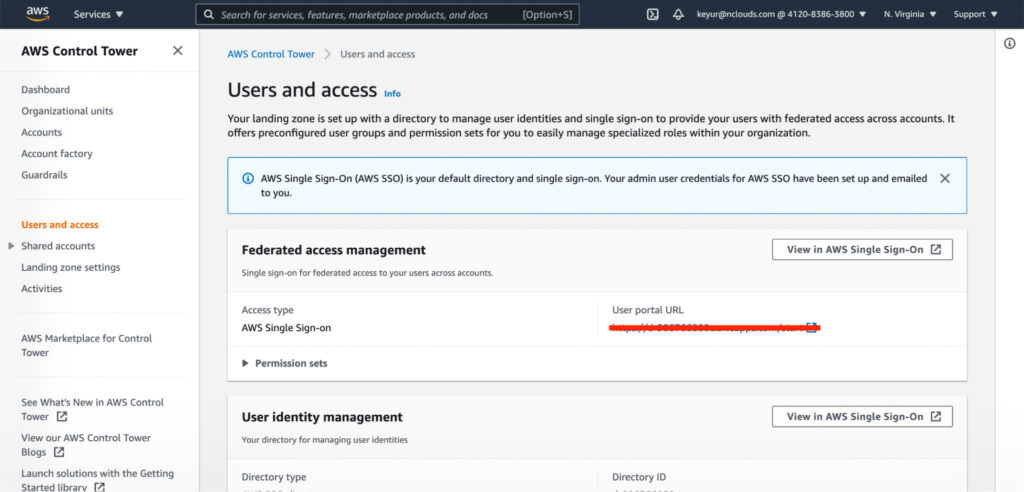Click the User portal URL label
Image resolution: width=1024 pixels, height=492 pixels.
648,310
